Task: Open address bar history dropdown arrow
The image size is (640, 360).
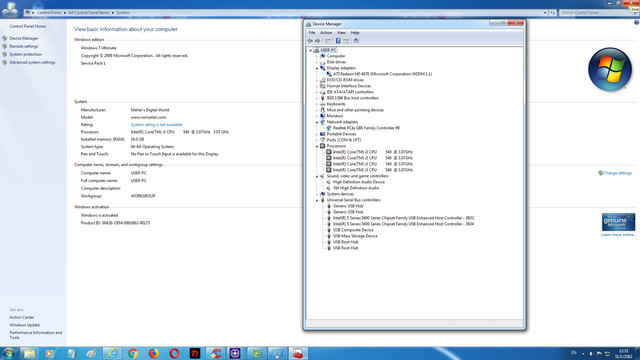Action: pos(545,13)
